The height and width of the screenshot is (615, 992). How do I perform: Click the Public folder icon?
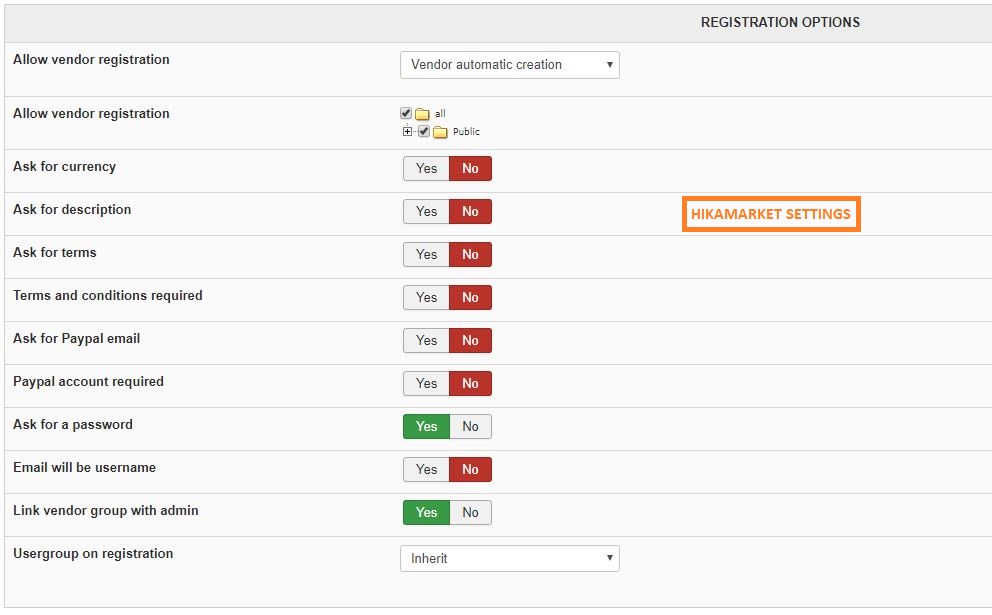(x=440, y=132)
